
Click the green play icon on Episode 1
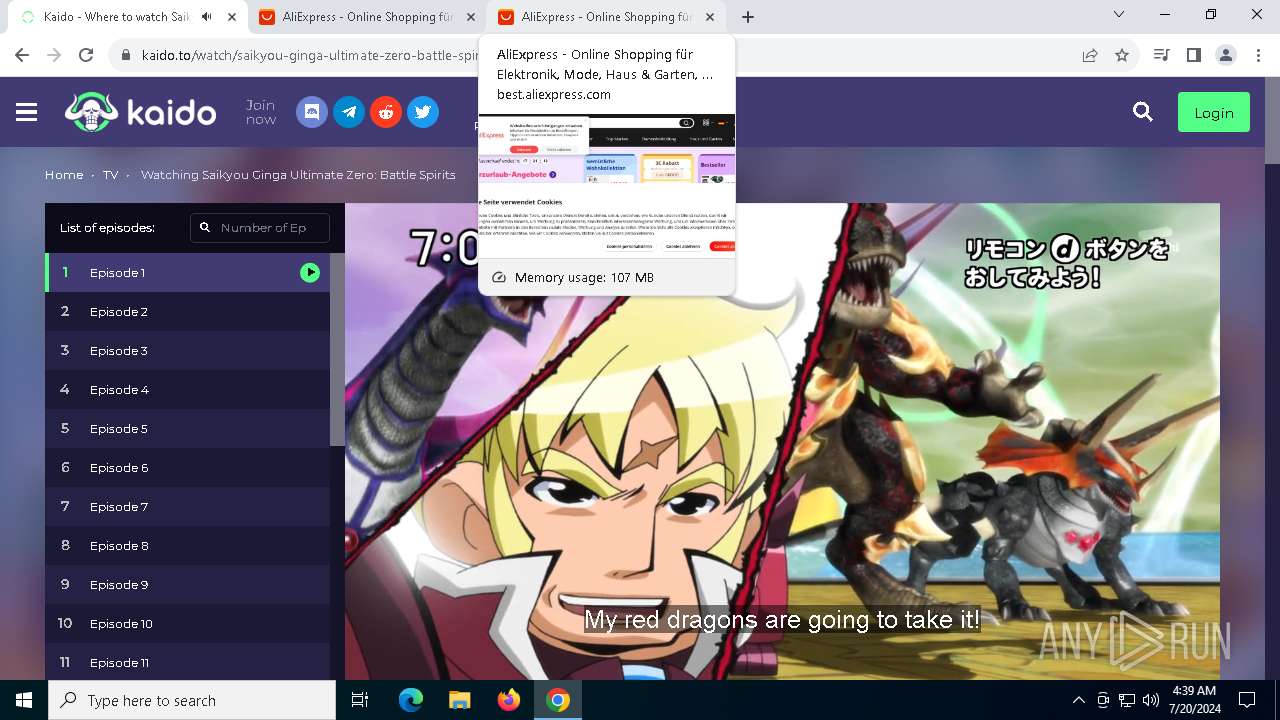click(310, 272)
